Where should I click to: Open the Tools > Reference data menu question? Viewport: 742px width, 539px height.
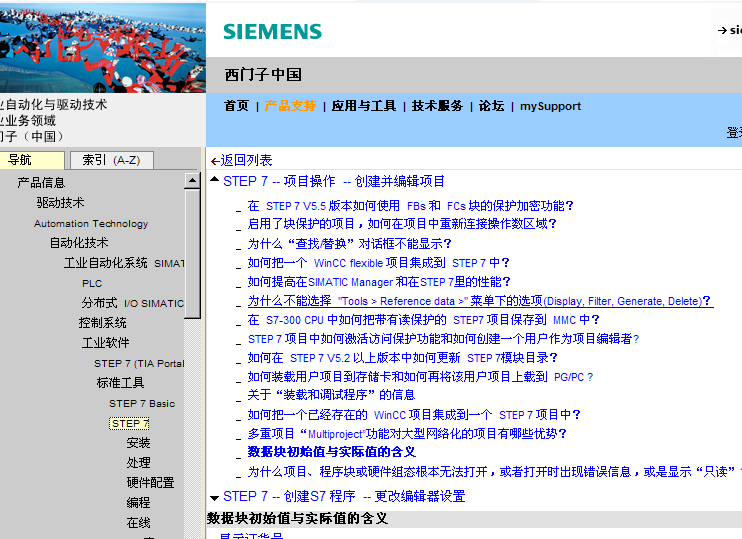coord(479,301)
